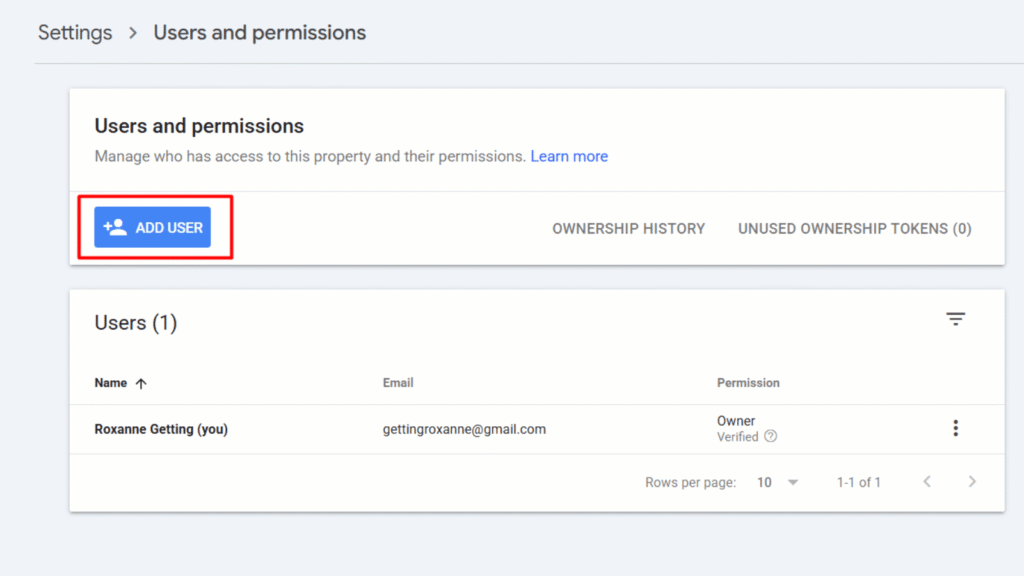Screen dimensions: 1024x576
Task: Click the Name column header
Action: click(x=110, y=383)
